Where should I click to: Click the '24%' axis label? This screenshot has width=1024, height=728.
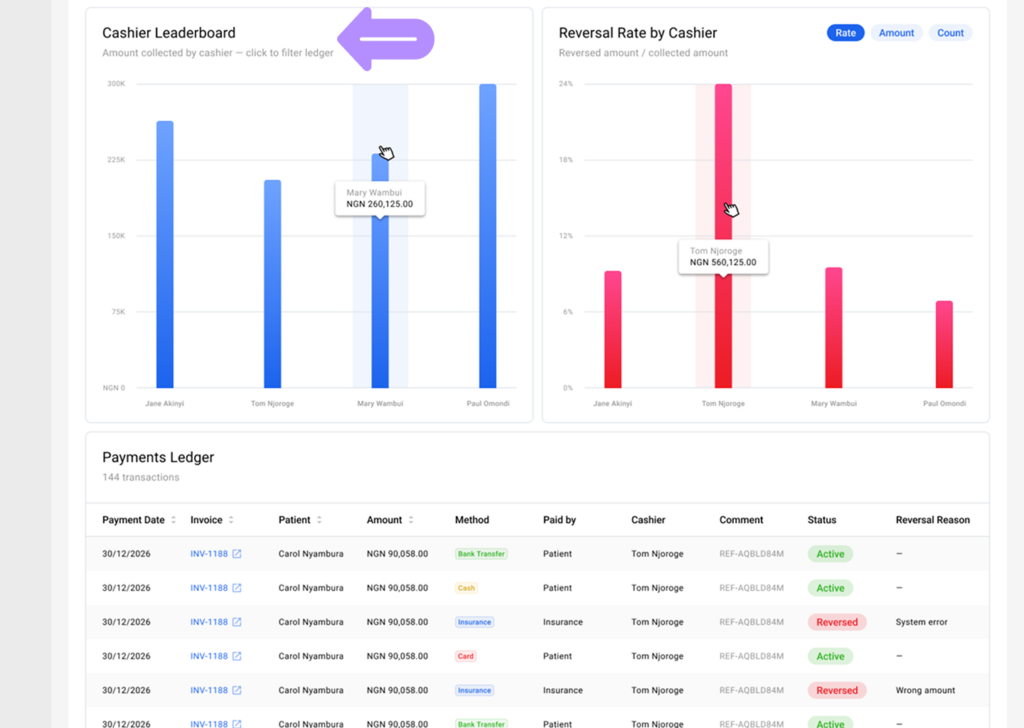[x=566, y=84]
